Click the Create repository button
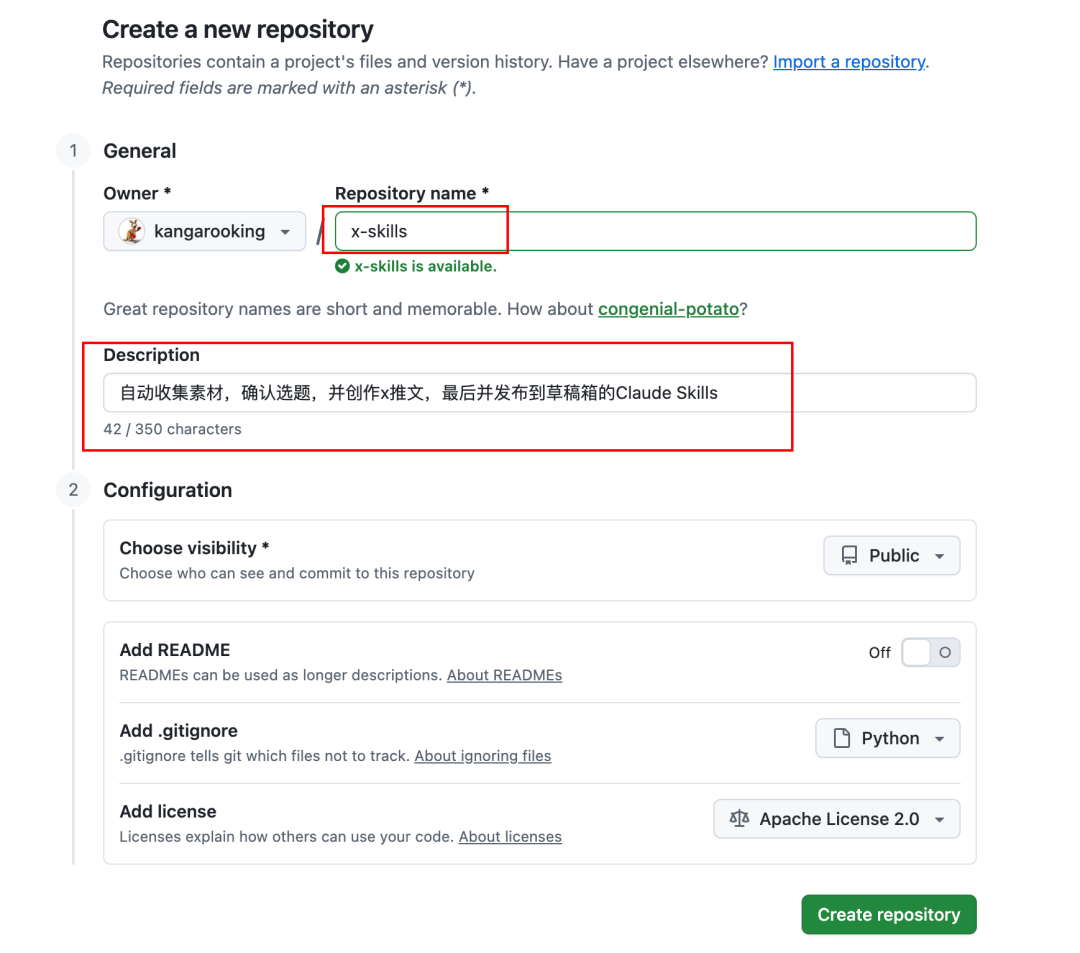Screen dimensions: 1080x953 tap(888, 914)
